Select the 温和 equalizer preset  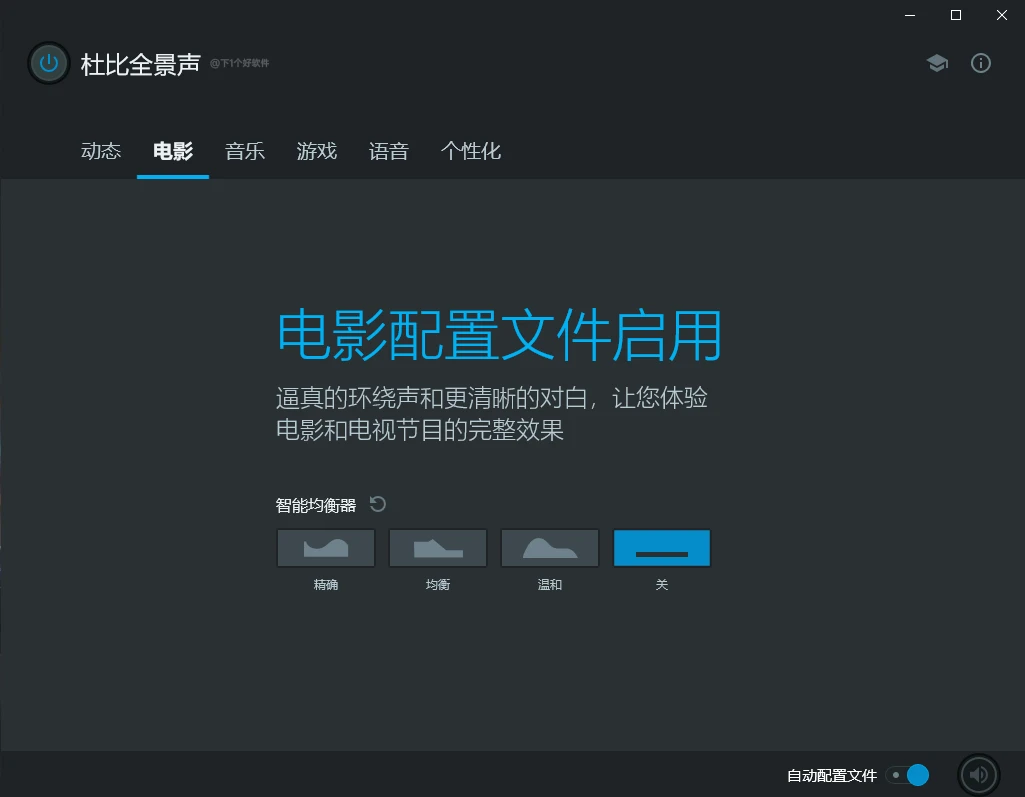[x=550, y=548]
